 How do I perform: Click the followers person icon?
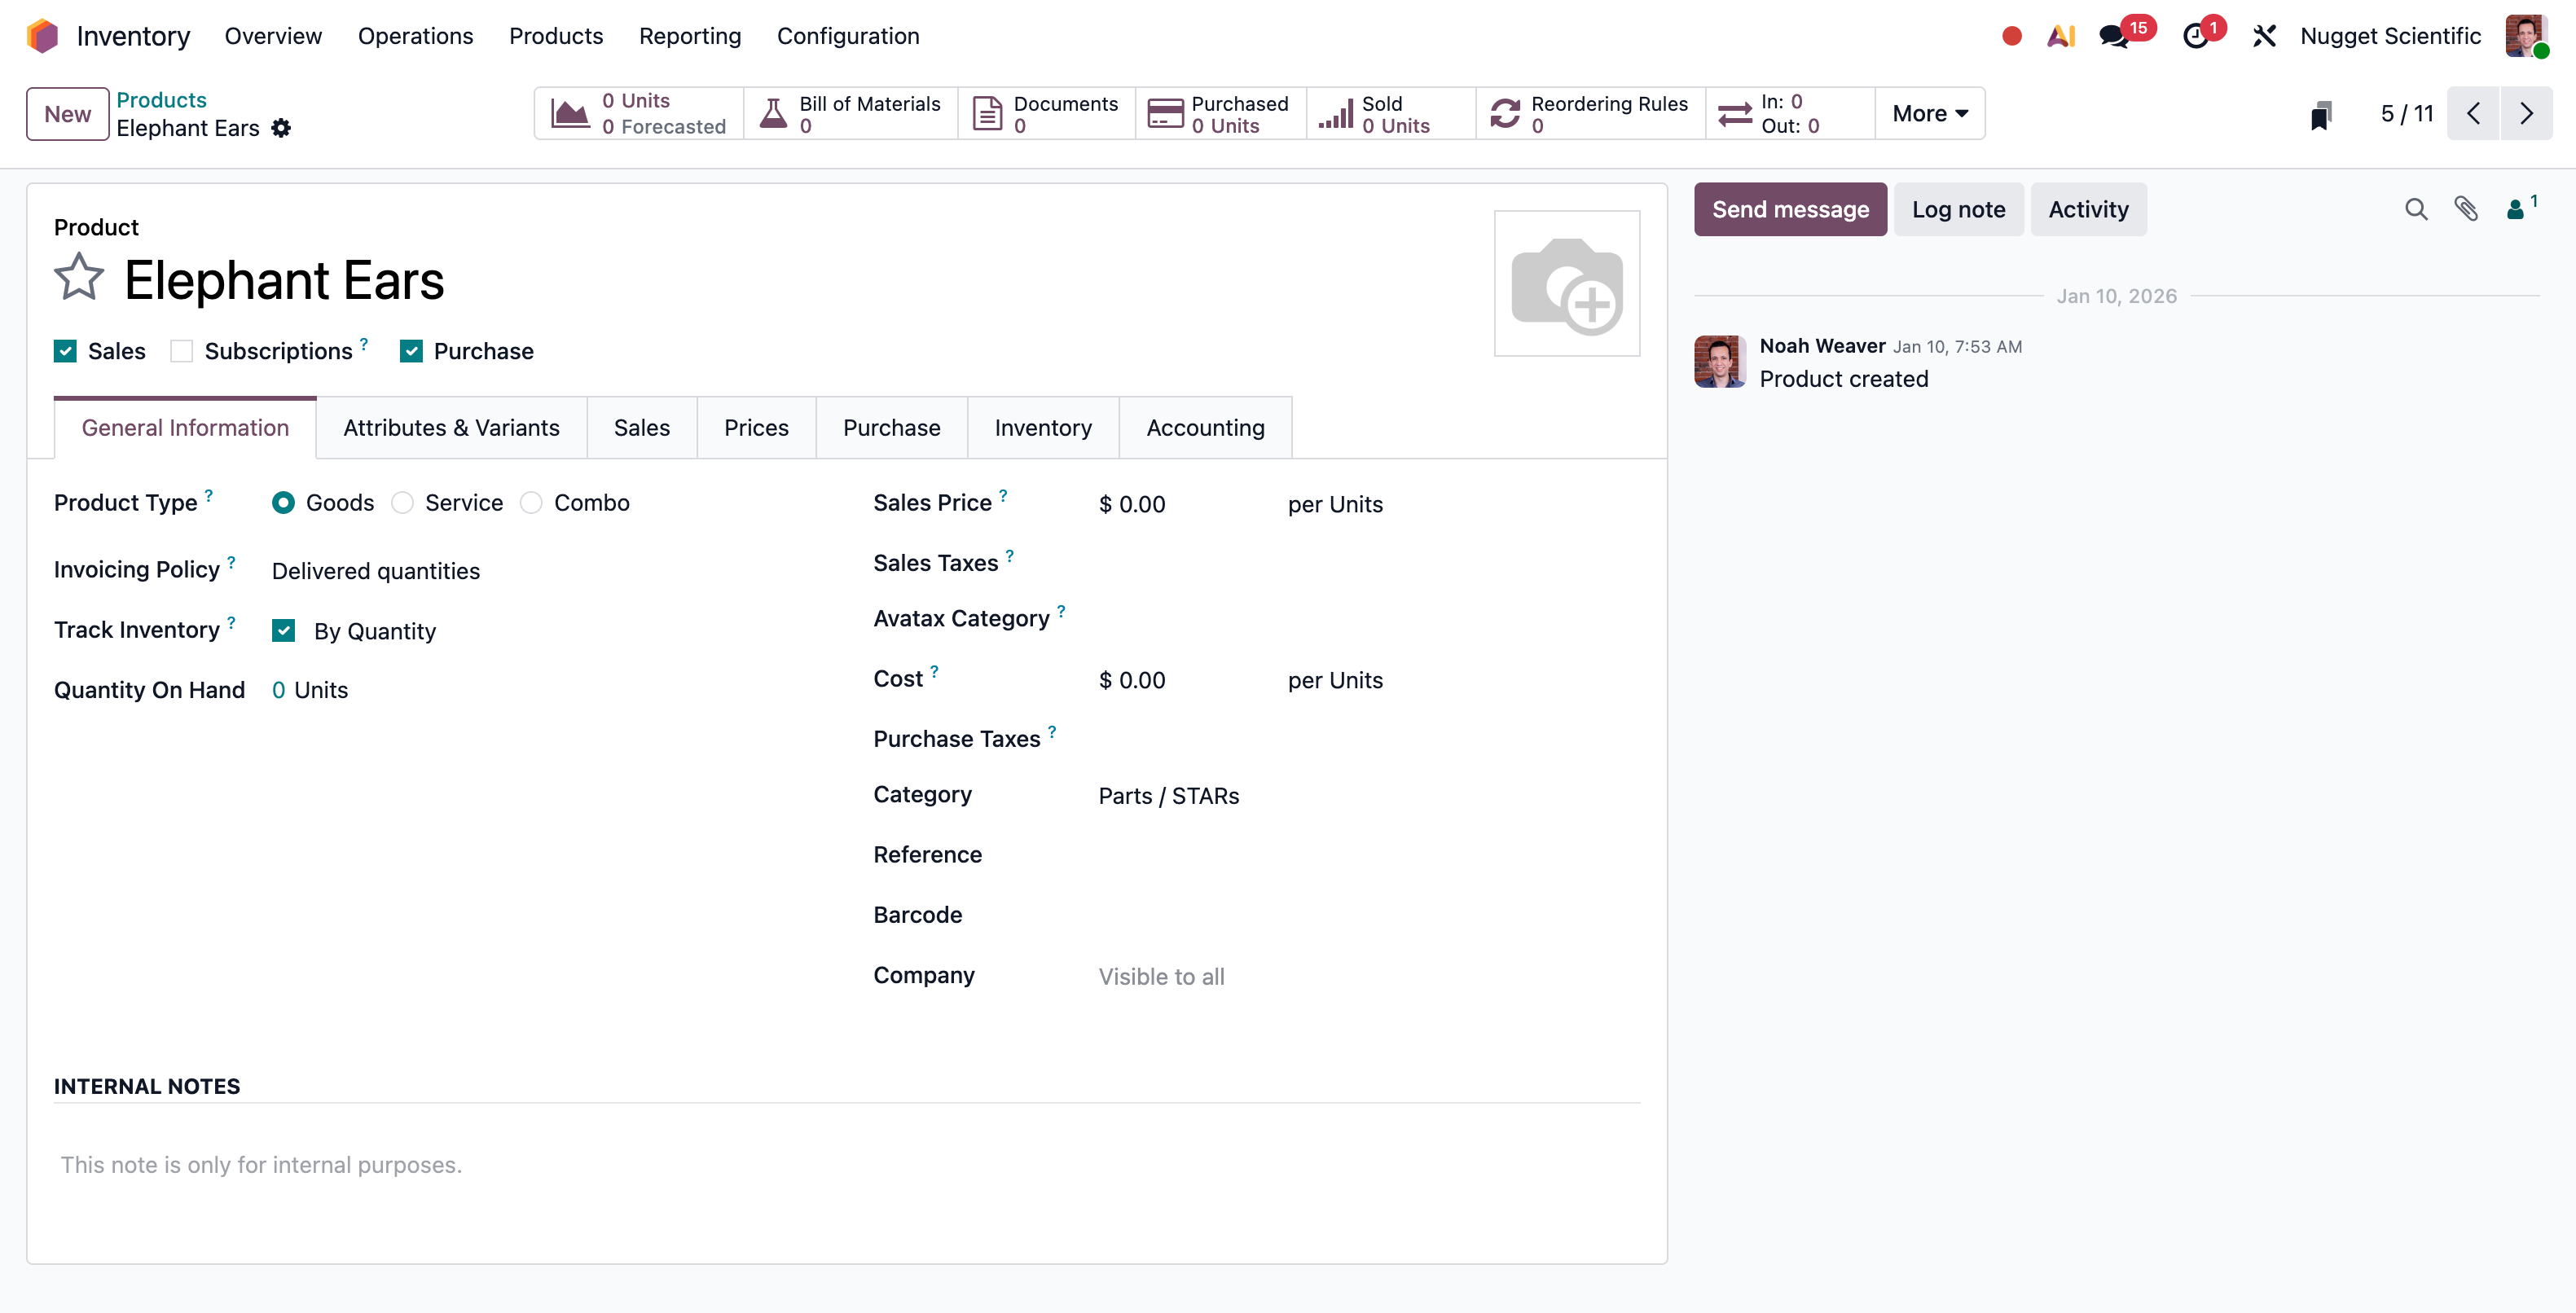coord(2514,209)
